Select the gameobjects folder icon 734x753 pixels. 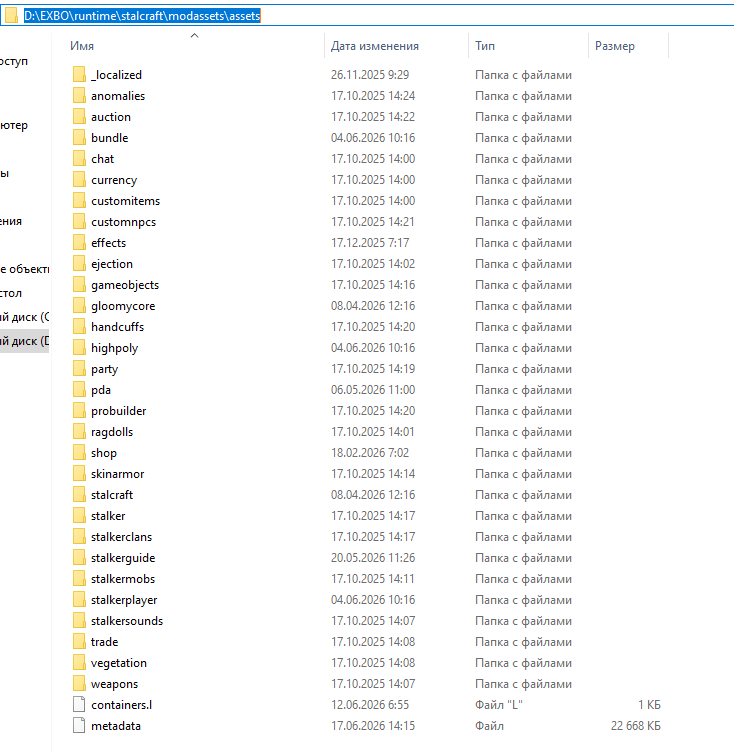click(x=79, y=285)
